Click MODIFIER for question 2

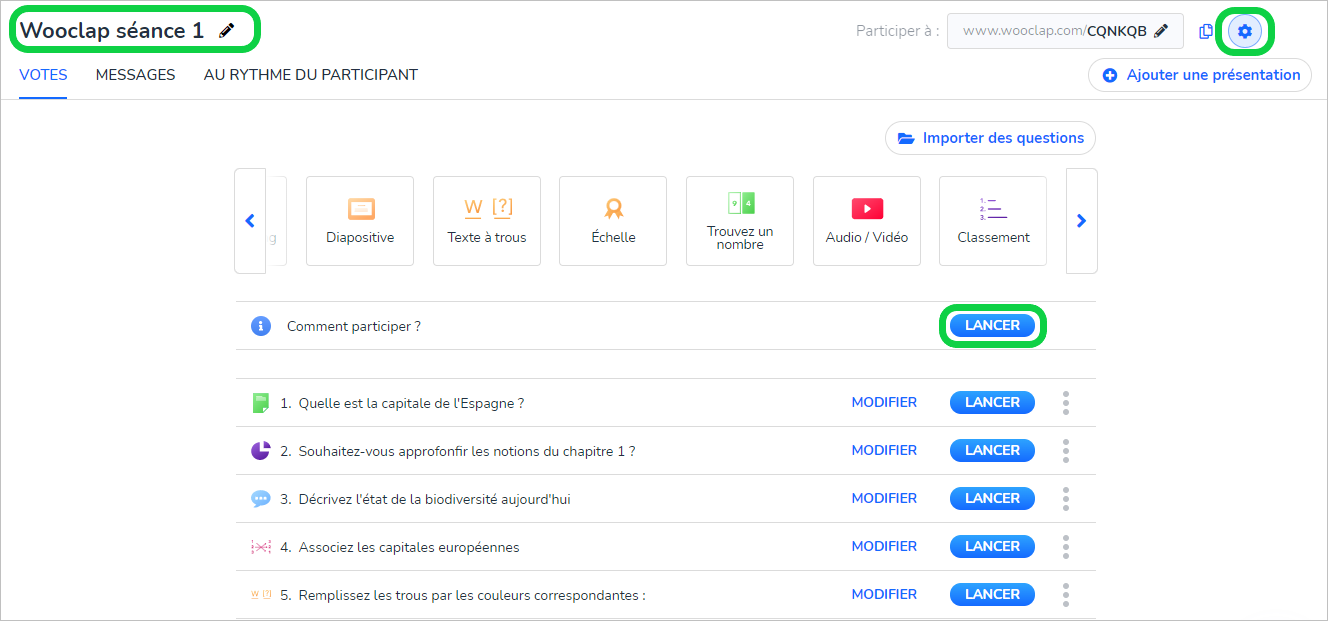click(x=884, y=451)
